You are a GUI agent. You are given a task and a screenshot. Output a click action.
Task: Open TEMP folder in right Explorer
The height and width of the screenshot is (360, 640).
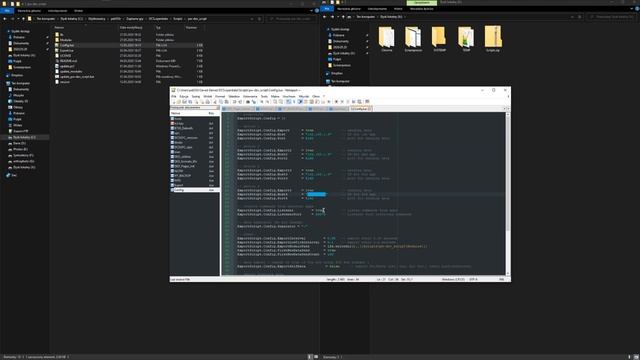click(466, 39)
